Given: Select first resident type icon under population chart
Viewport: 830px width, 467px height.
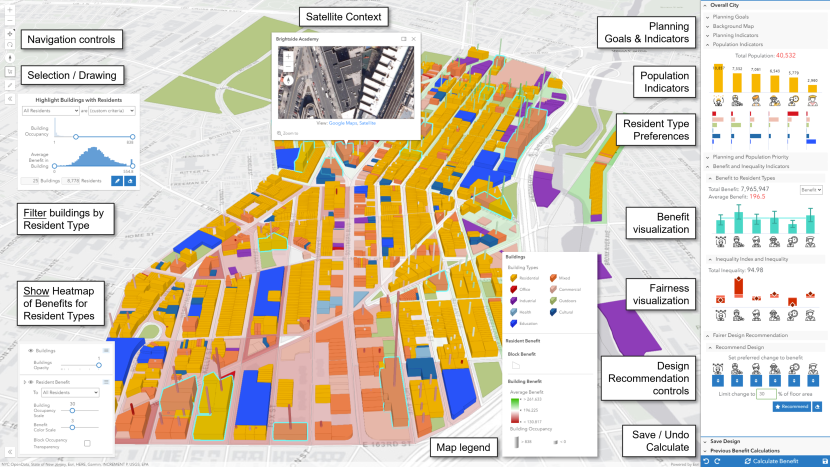Looking at the screenshot, I should pyautogui.click(x=718, y=101).
